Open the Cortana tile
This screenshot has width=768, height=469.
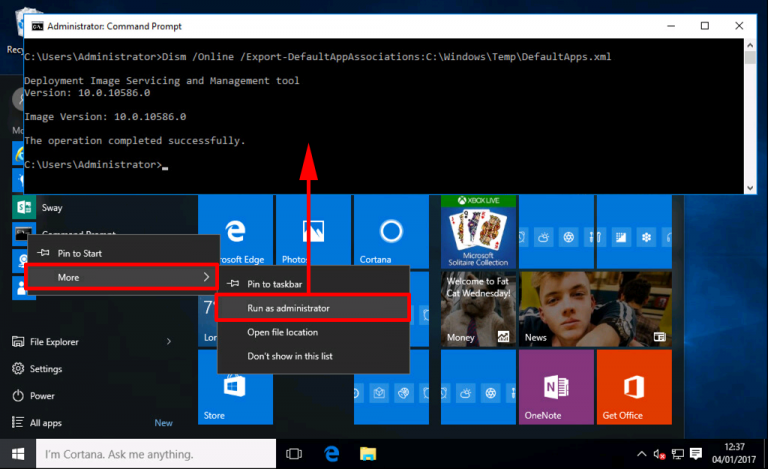[x=391, y=230]
